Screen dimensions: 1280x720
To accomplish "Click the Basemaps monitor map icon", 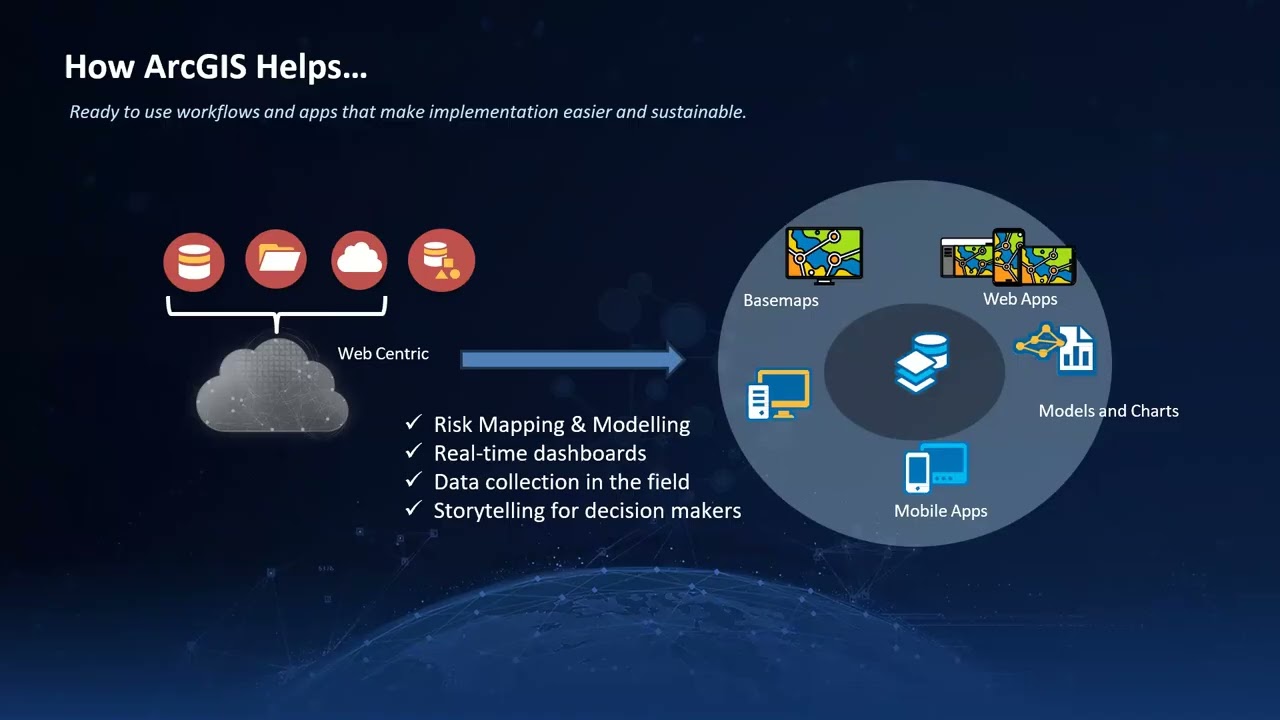I will click(x=824, y=255).
